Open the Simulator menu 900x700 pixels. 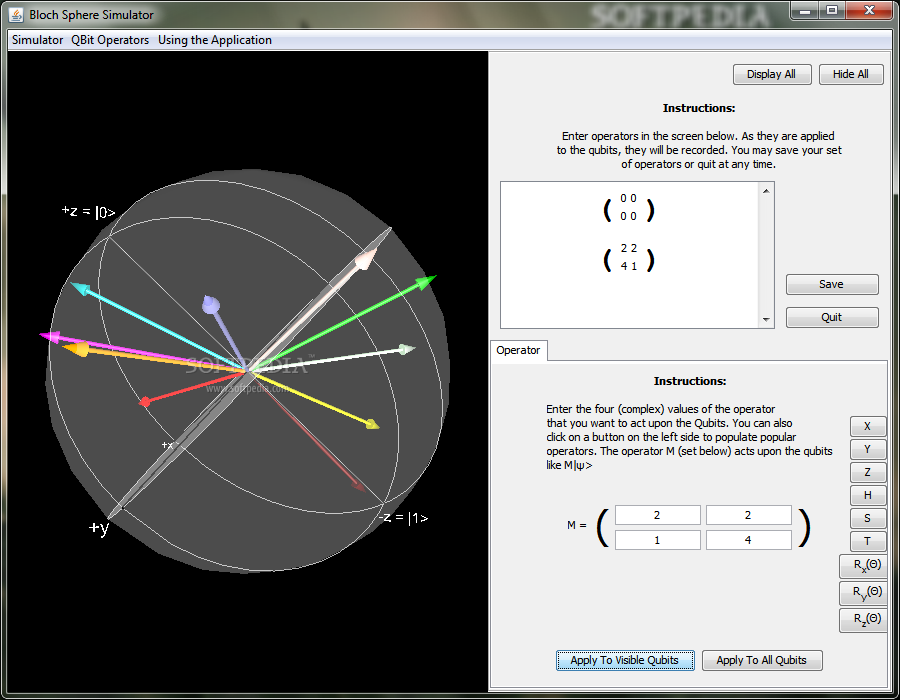[37, 40]
